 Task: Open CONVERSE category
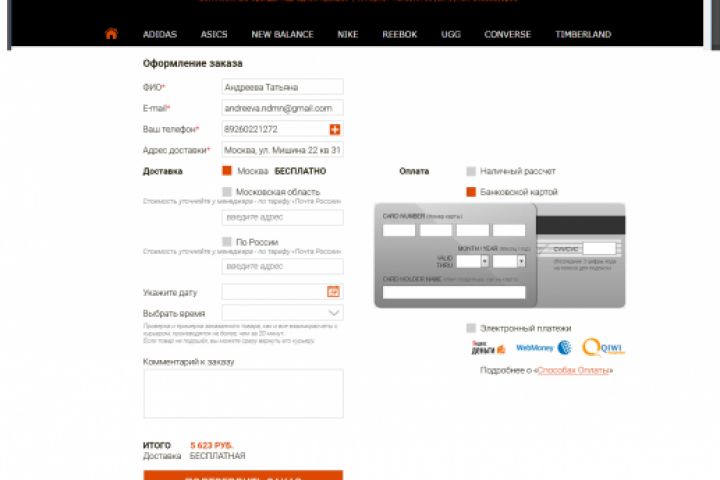coord(507,34)
